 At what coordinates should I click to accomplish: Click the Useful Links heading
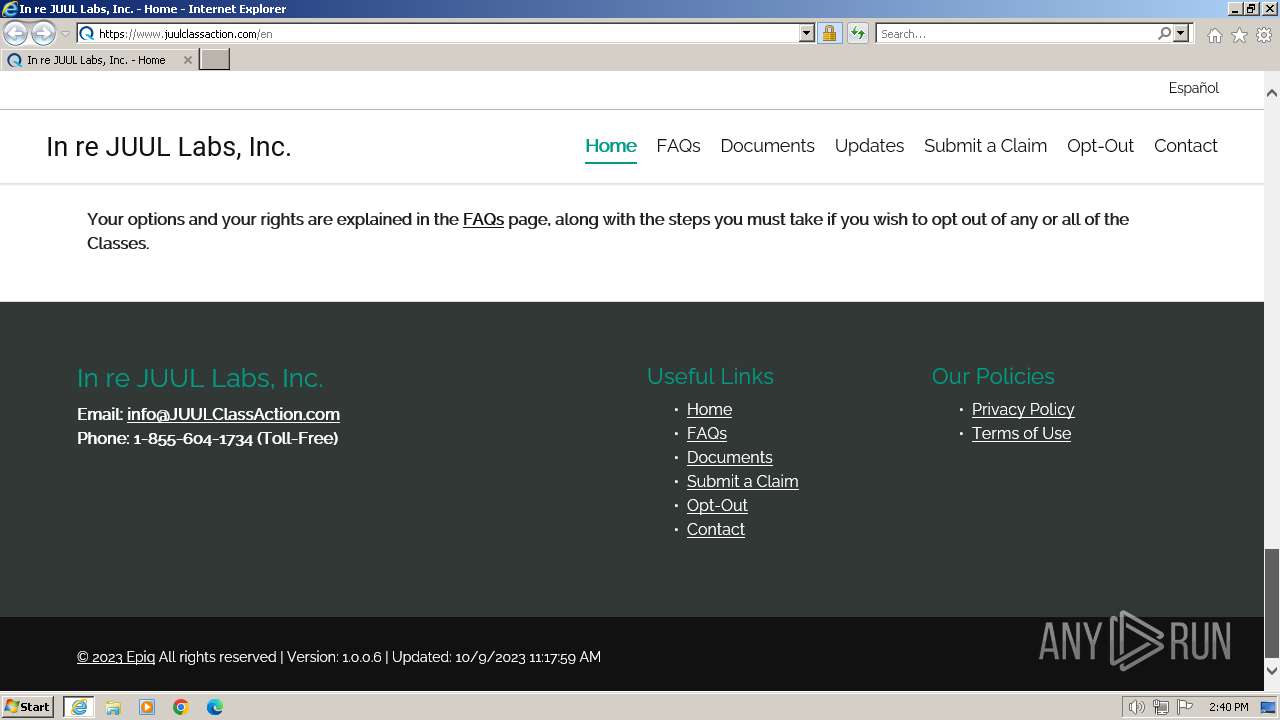point(710,376)
